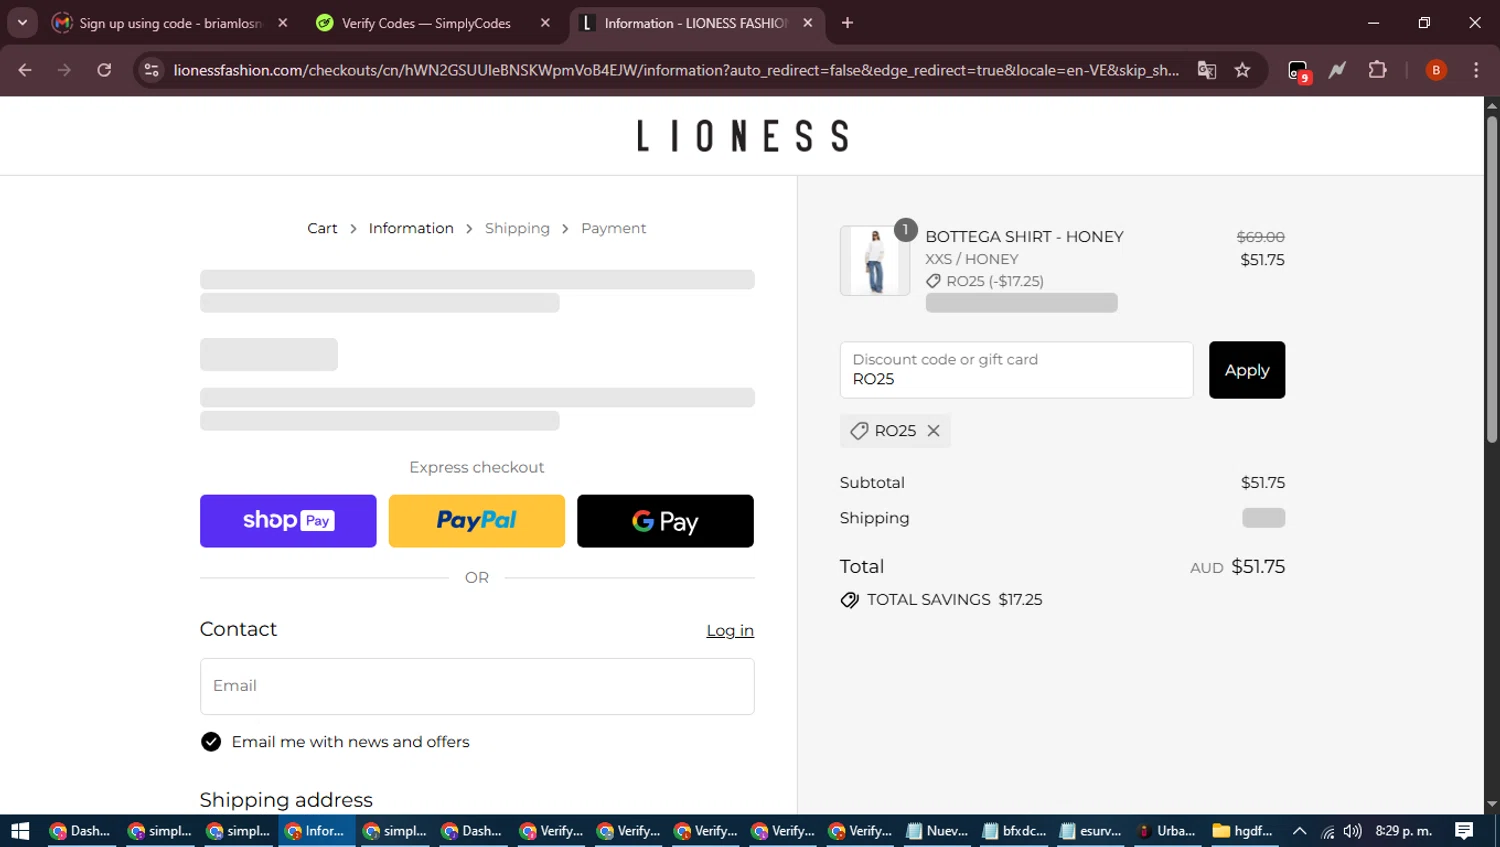The width and height of the screenshot is (1500, 847).
Task: Pay with PayPal express checkout
Action: coord(477,521)
